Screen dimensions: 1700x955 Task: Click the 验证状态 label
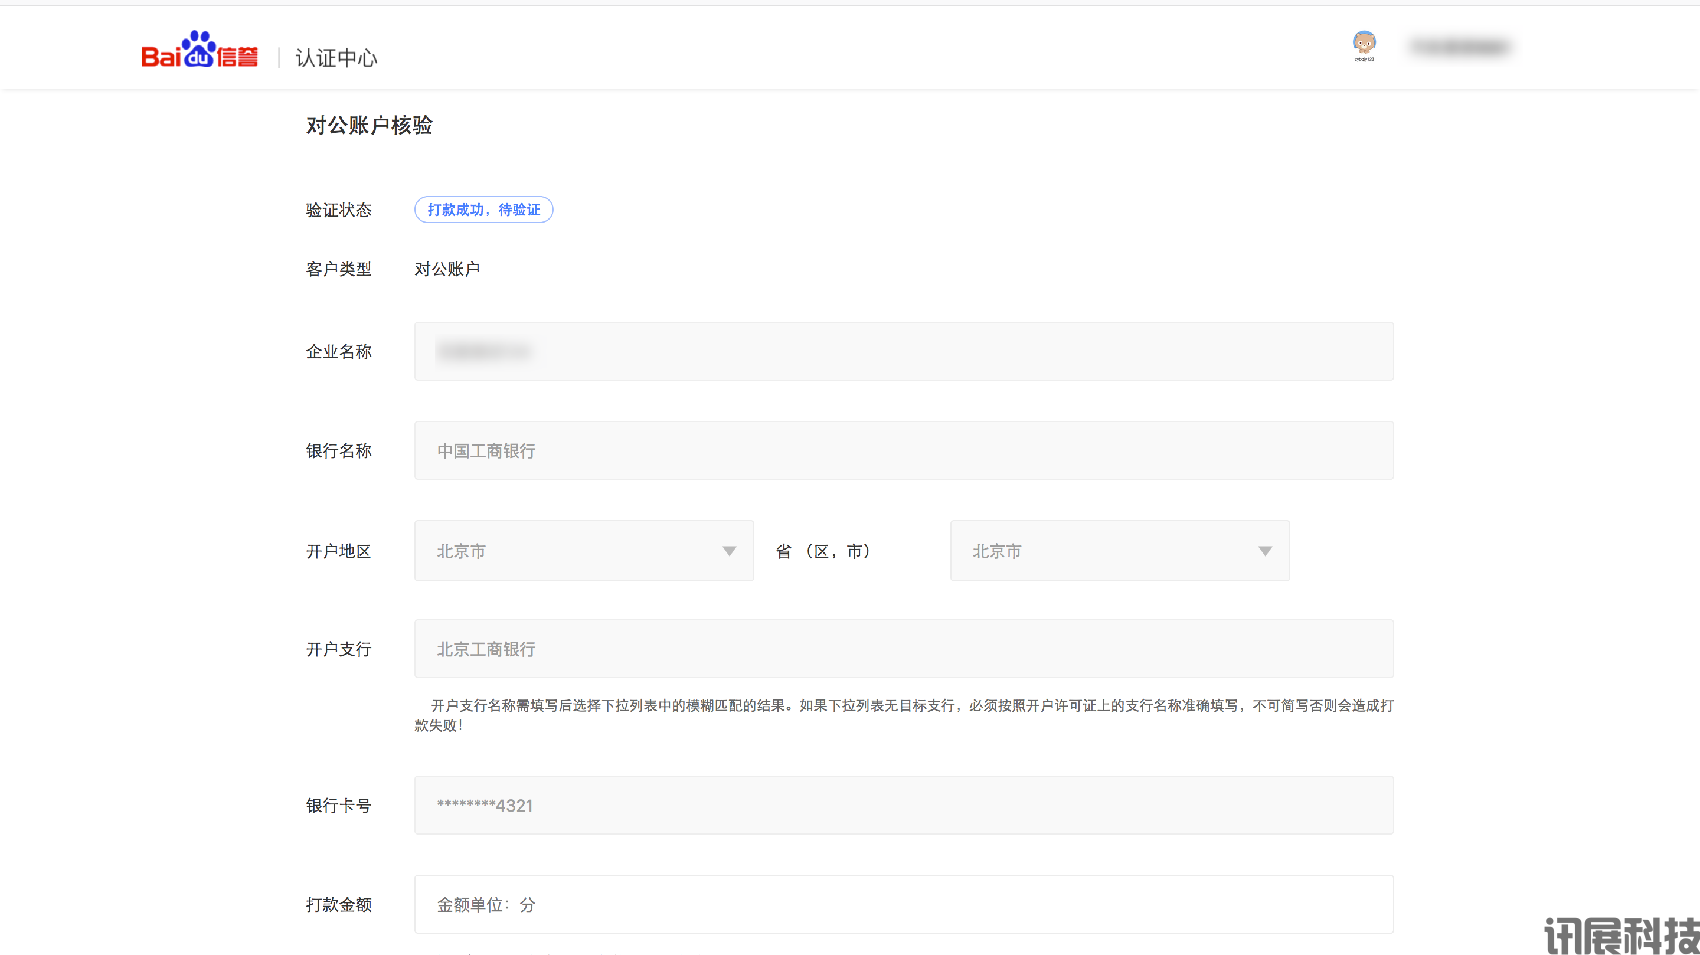tap(338, 210)
